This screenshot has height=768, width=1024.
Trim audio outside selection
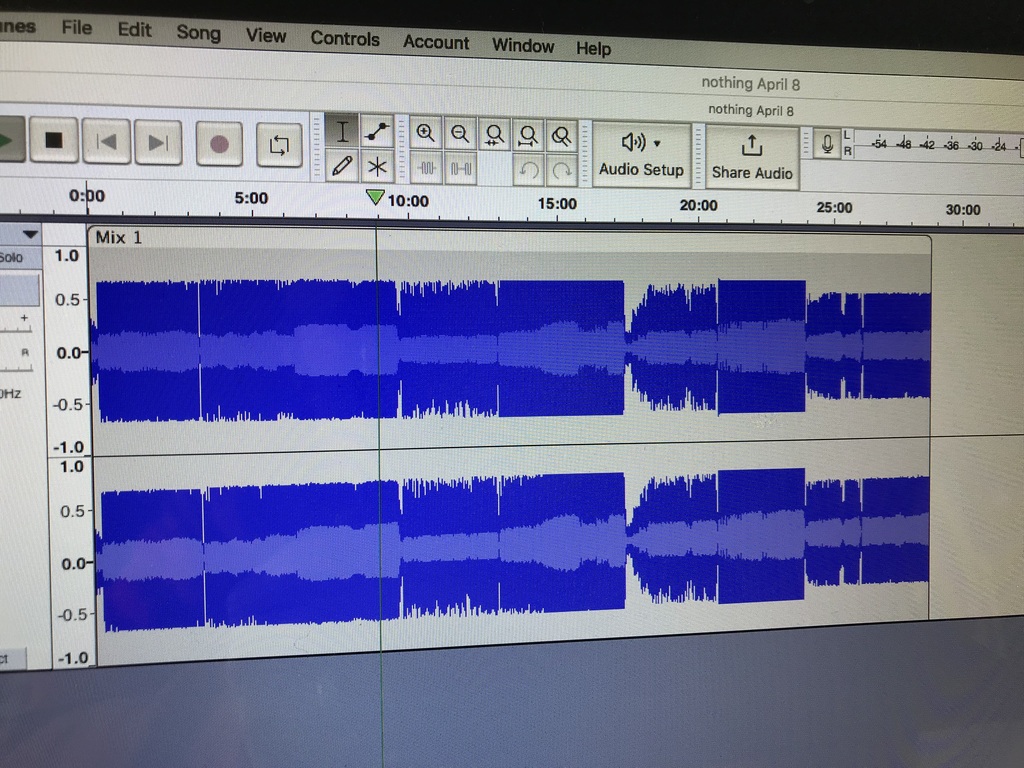pos(426,168)
